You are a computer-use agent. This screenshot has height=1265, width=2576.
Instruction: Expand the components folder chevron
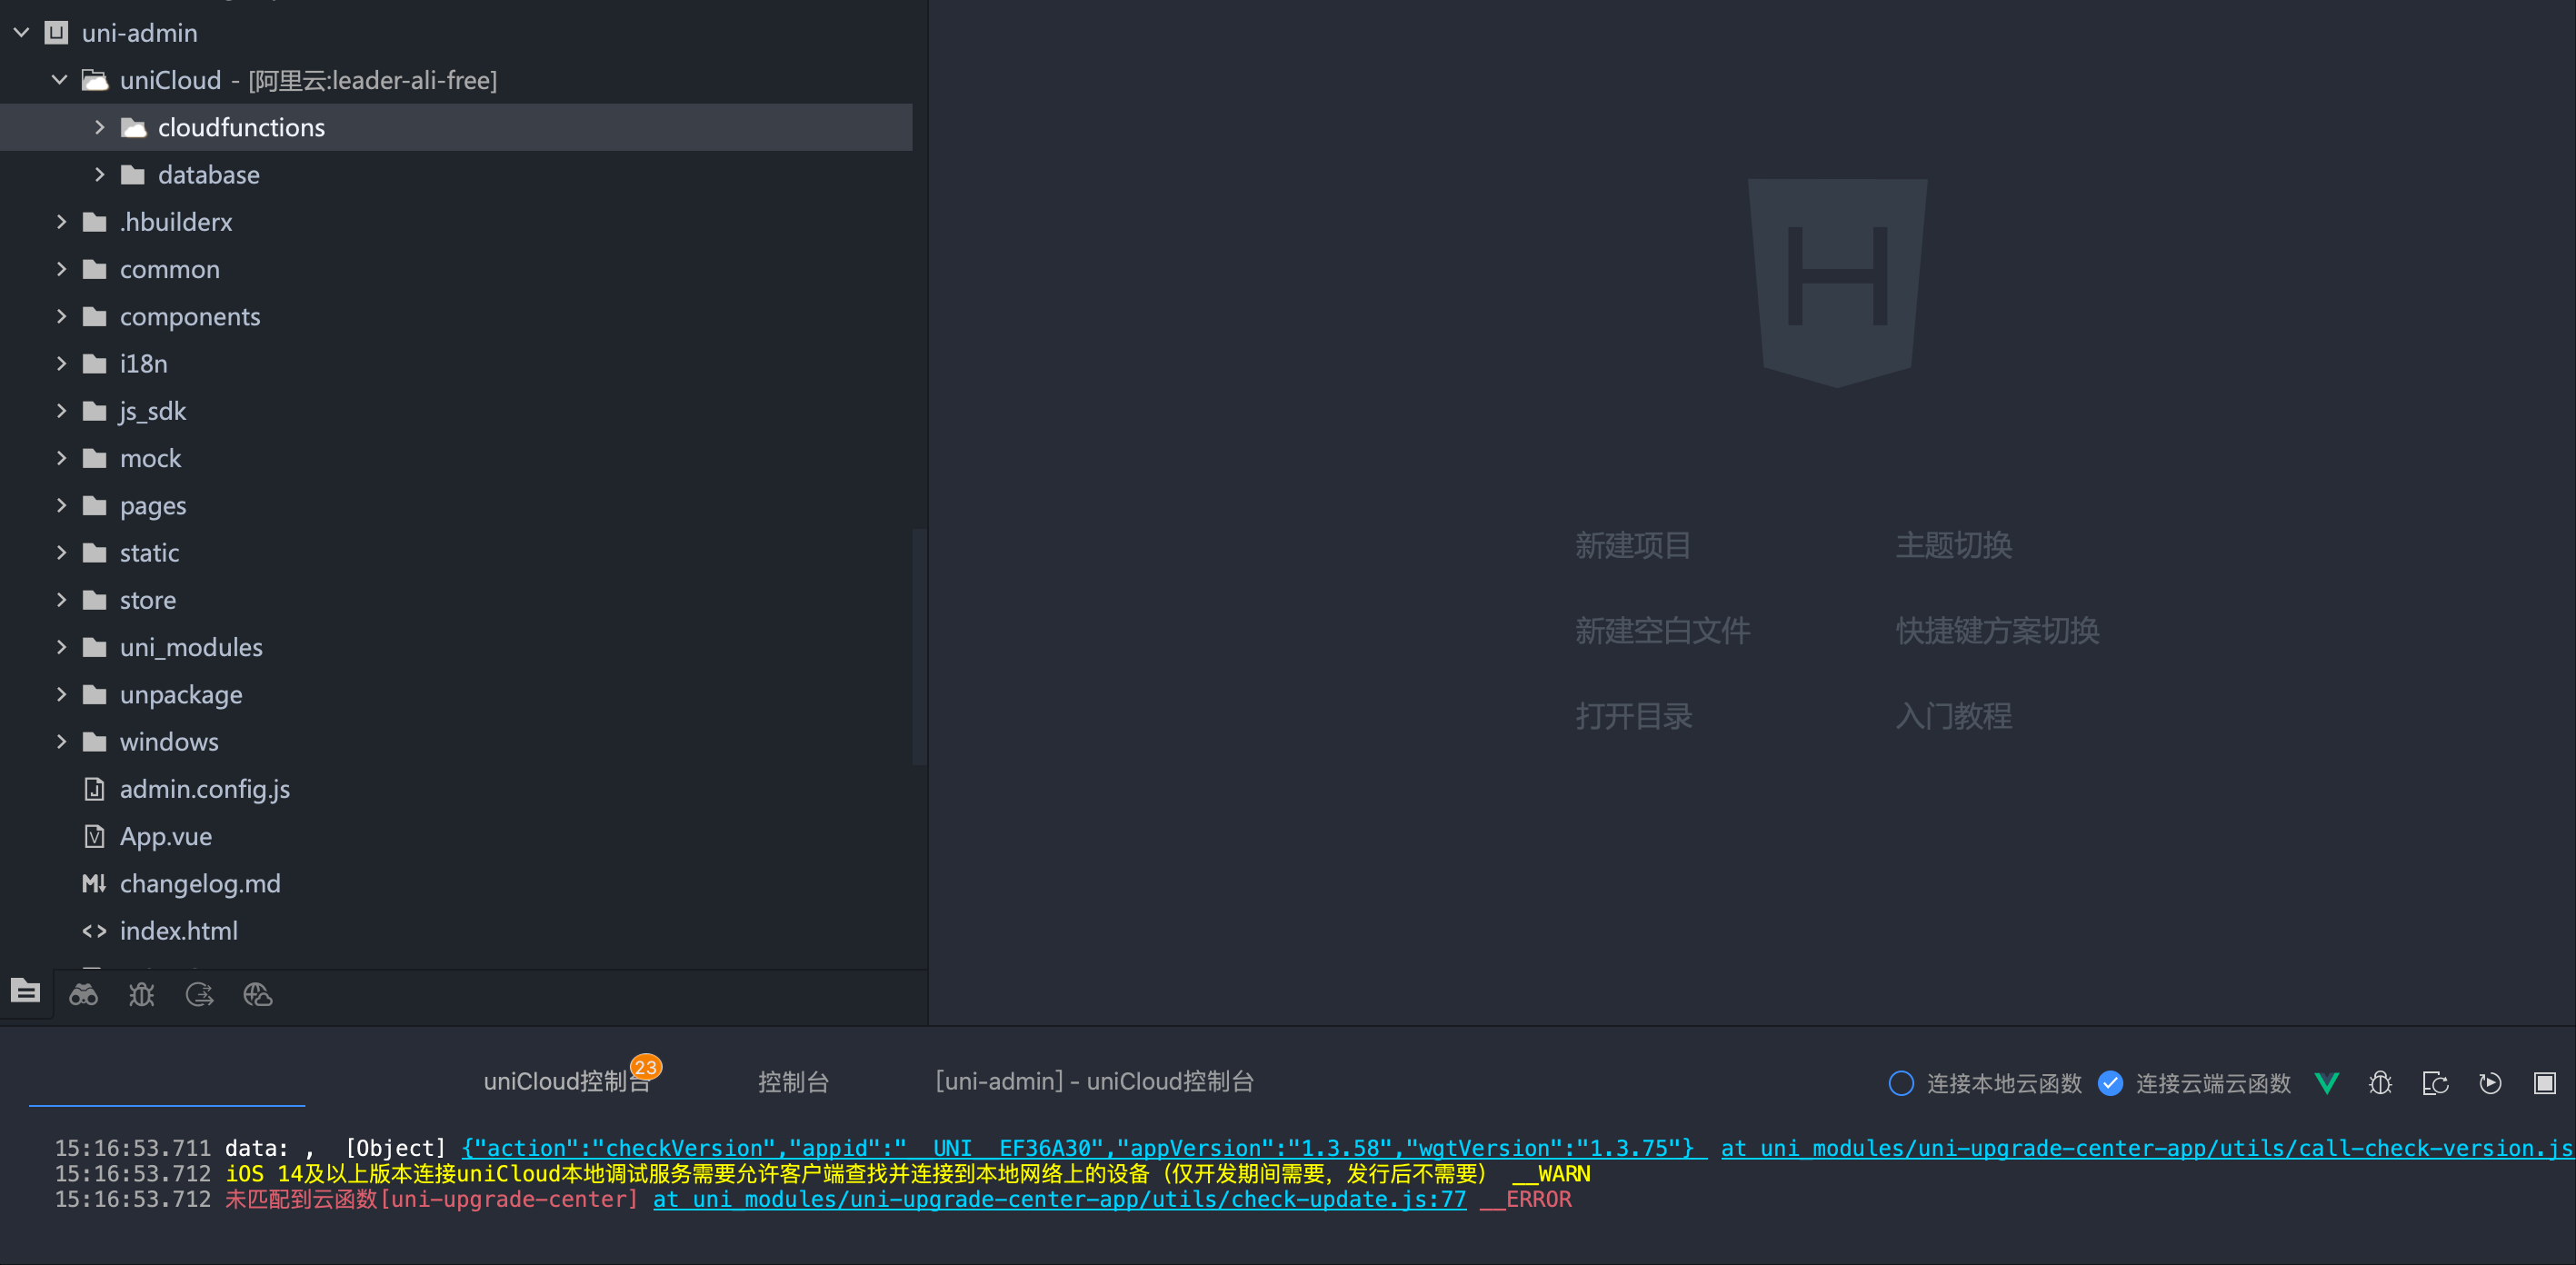point(61,316)
